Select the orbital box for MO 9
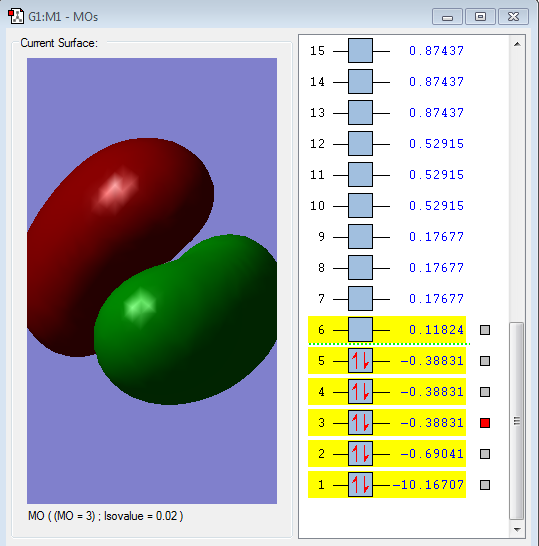The image size is (539, 546). pyautogui.click(x=360, y=237)
